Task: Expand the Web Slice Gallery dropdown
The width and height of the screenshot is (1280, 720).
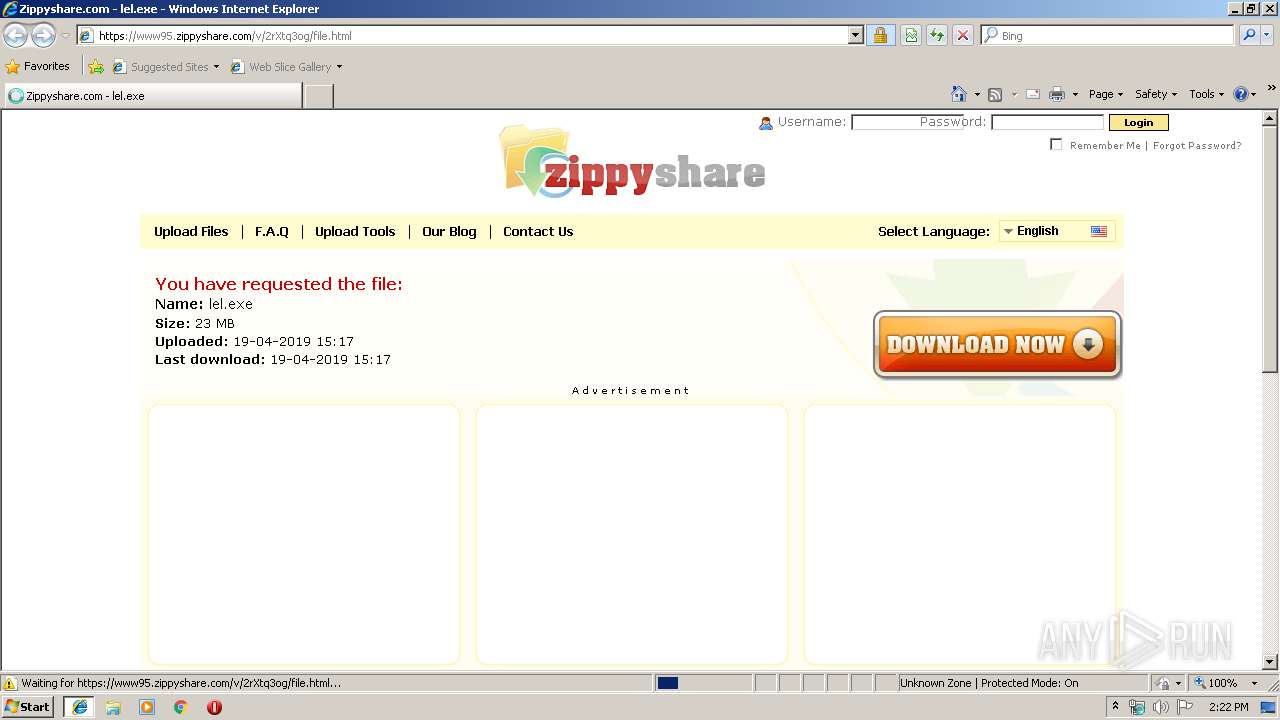Action: click(x=339, y=67)
